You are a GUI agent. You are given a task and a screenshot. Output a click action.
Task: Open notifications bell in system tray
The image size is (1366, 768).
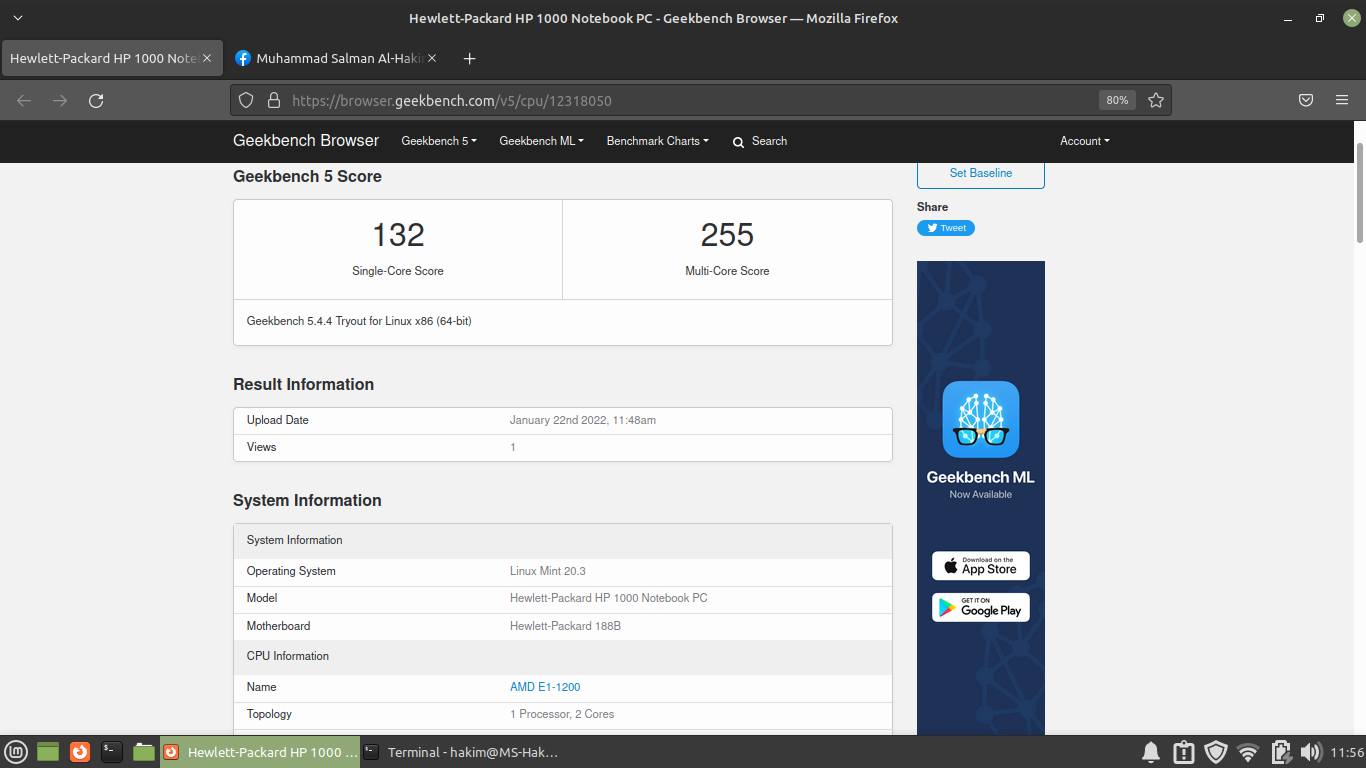(1151, 752)
